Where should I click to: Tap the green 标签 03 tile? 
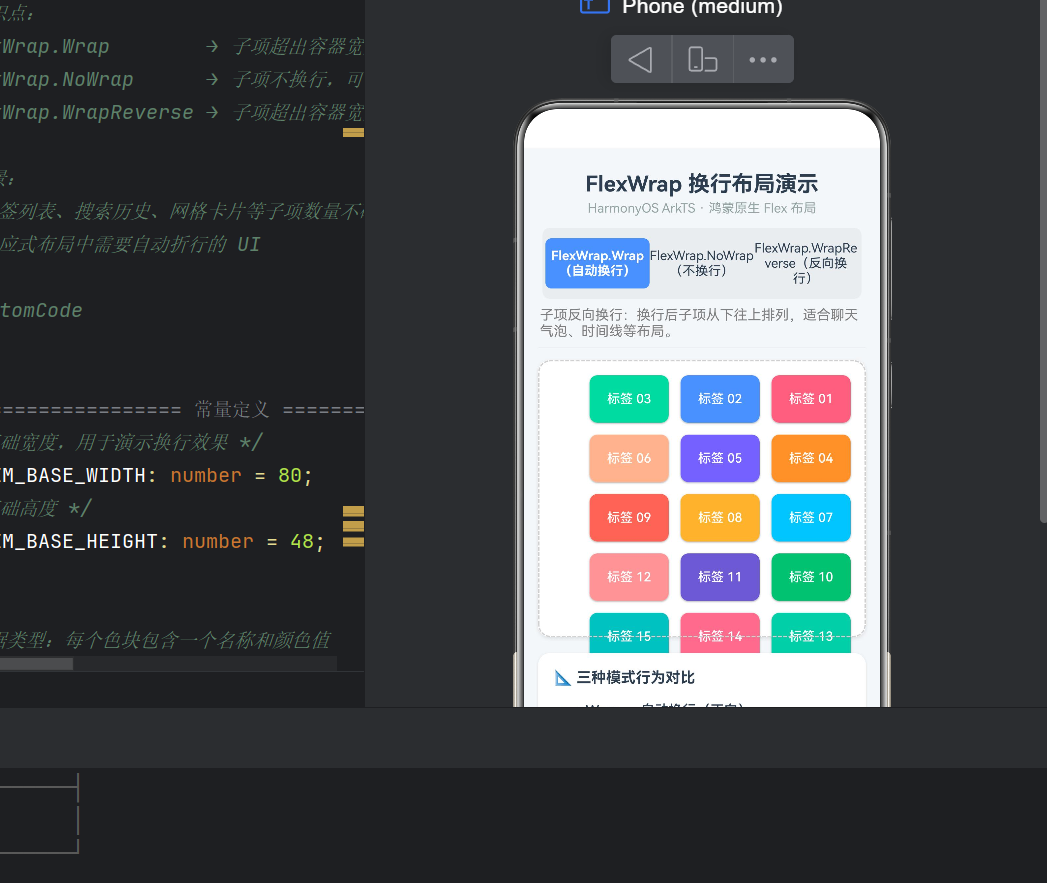[x=629, y=399]
